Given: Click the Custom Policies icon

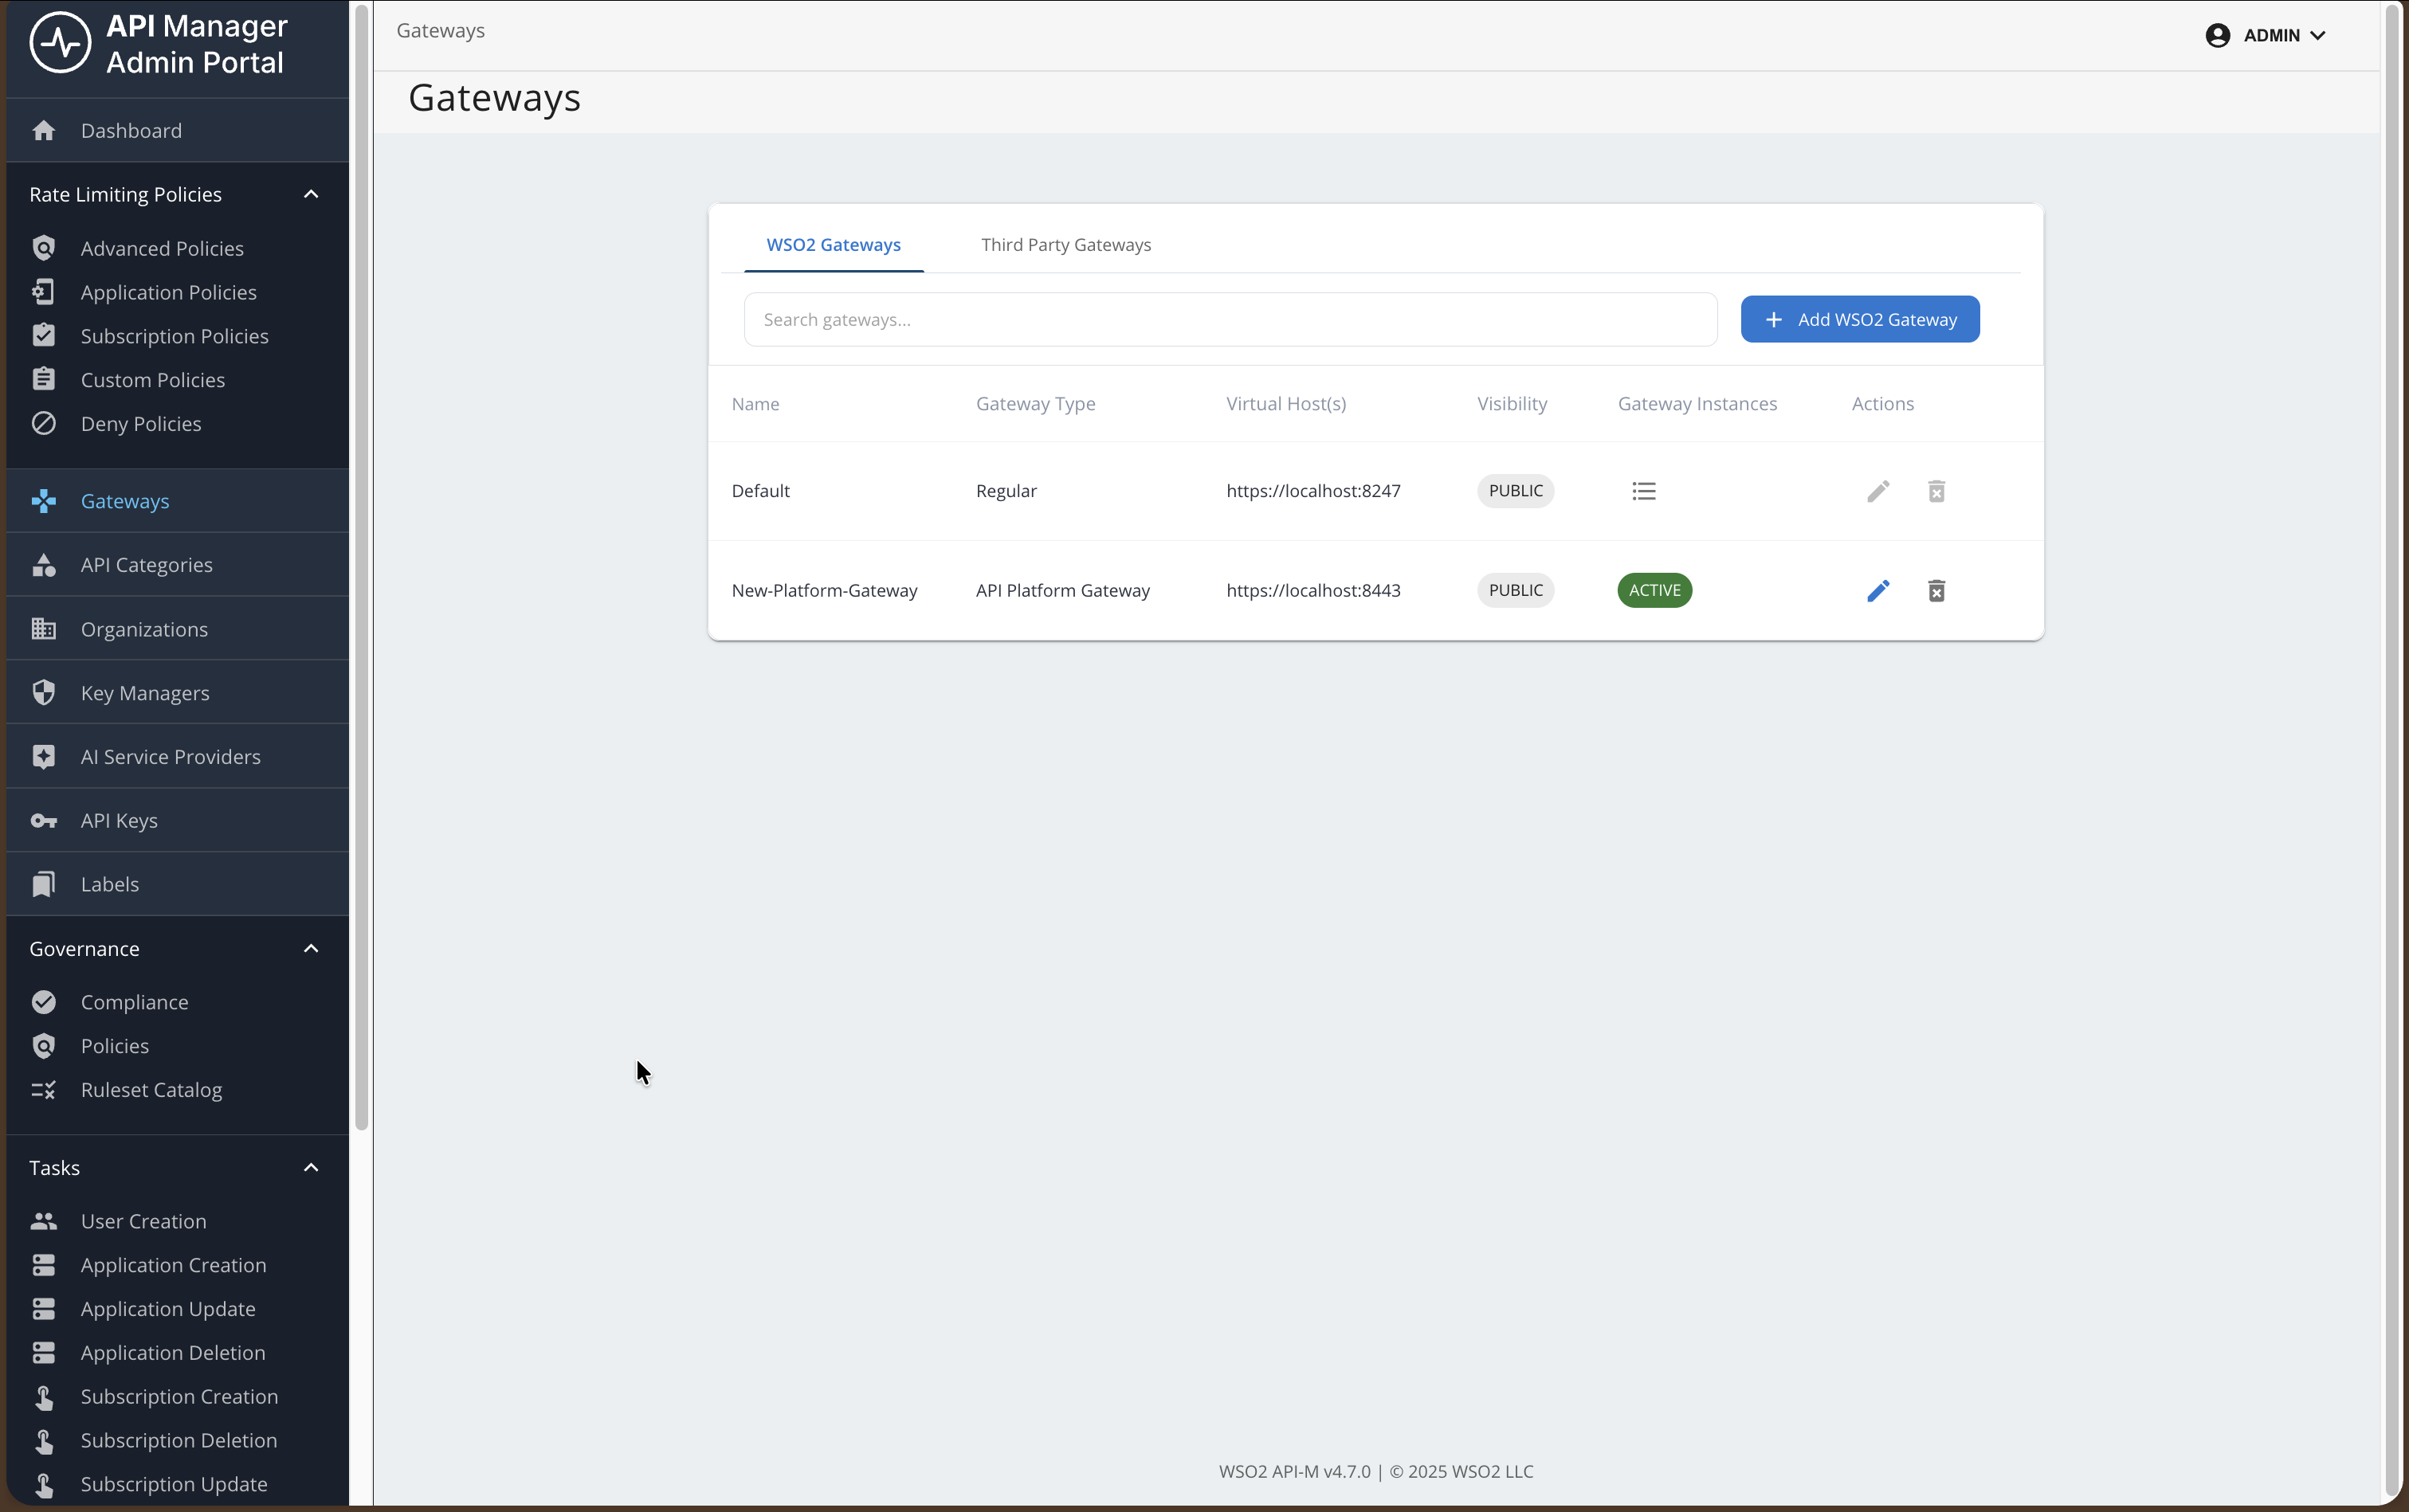Looking at the screenshot, I should (x=43, y=379).
